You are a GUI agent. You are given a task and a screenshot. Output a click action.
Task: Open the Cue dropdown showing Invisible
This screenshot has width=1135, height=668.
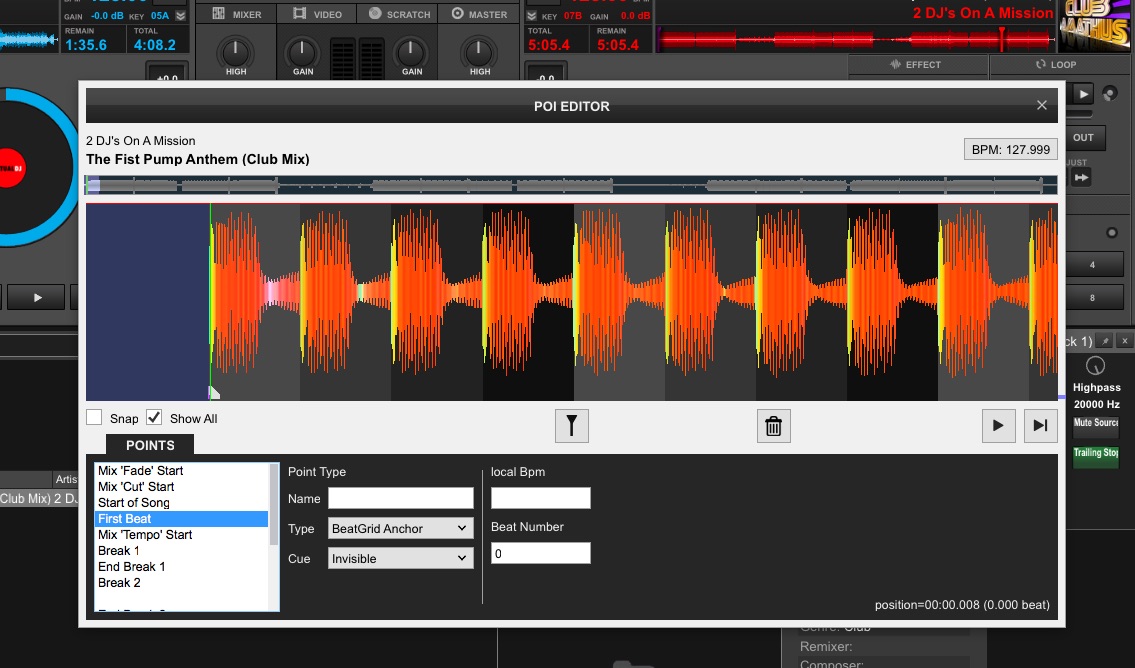click(400, 558)
